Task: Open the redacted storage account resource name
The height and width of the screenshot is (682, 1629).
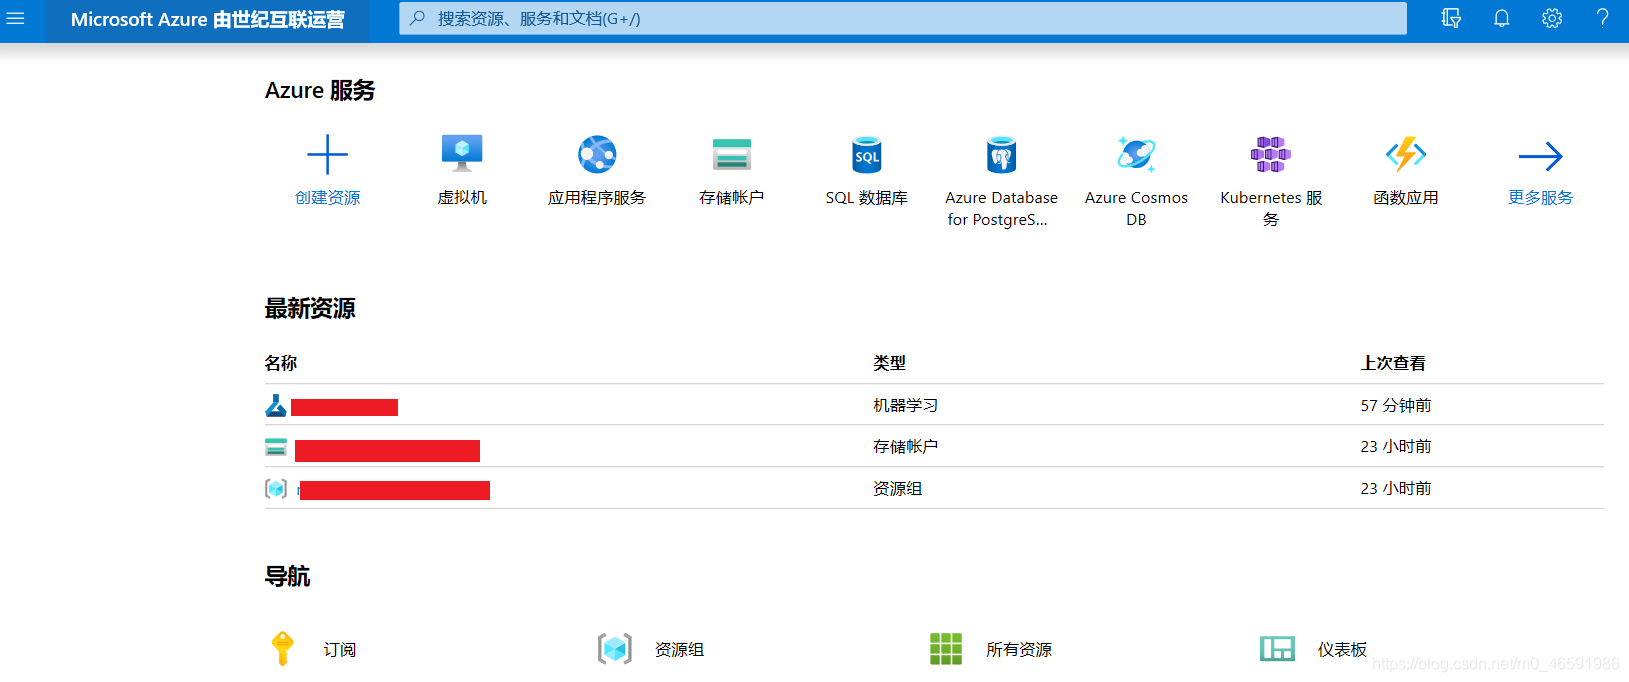Action: coord(387,450)
